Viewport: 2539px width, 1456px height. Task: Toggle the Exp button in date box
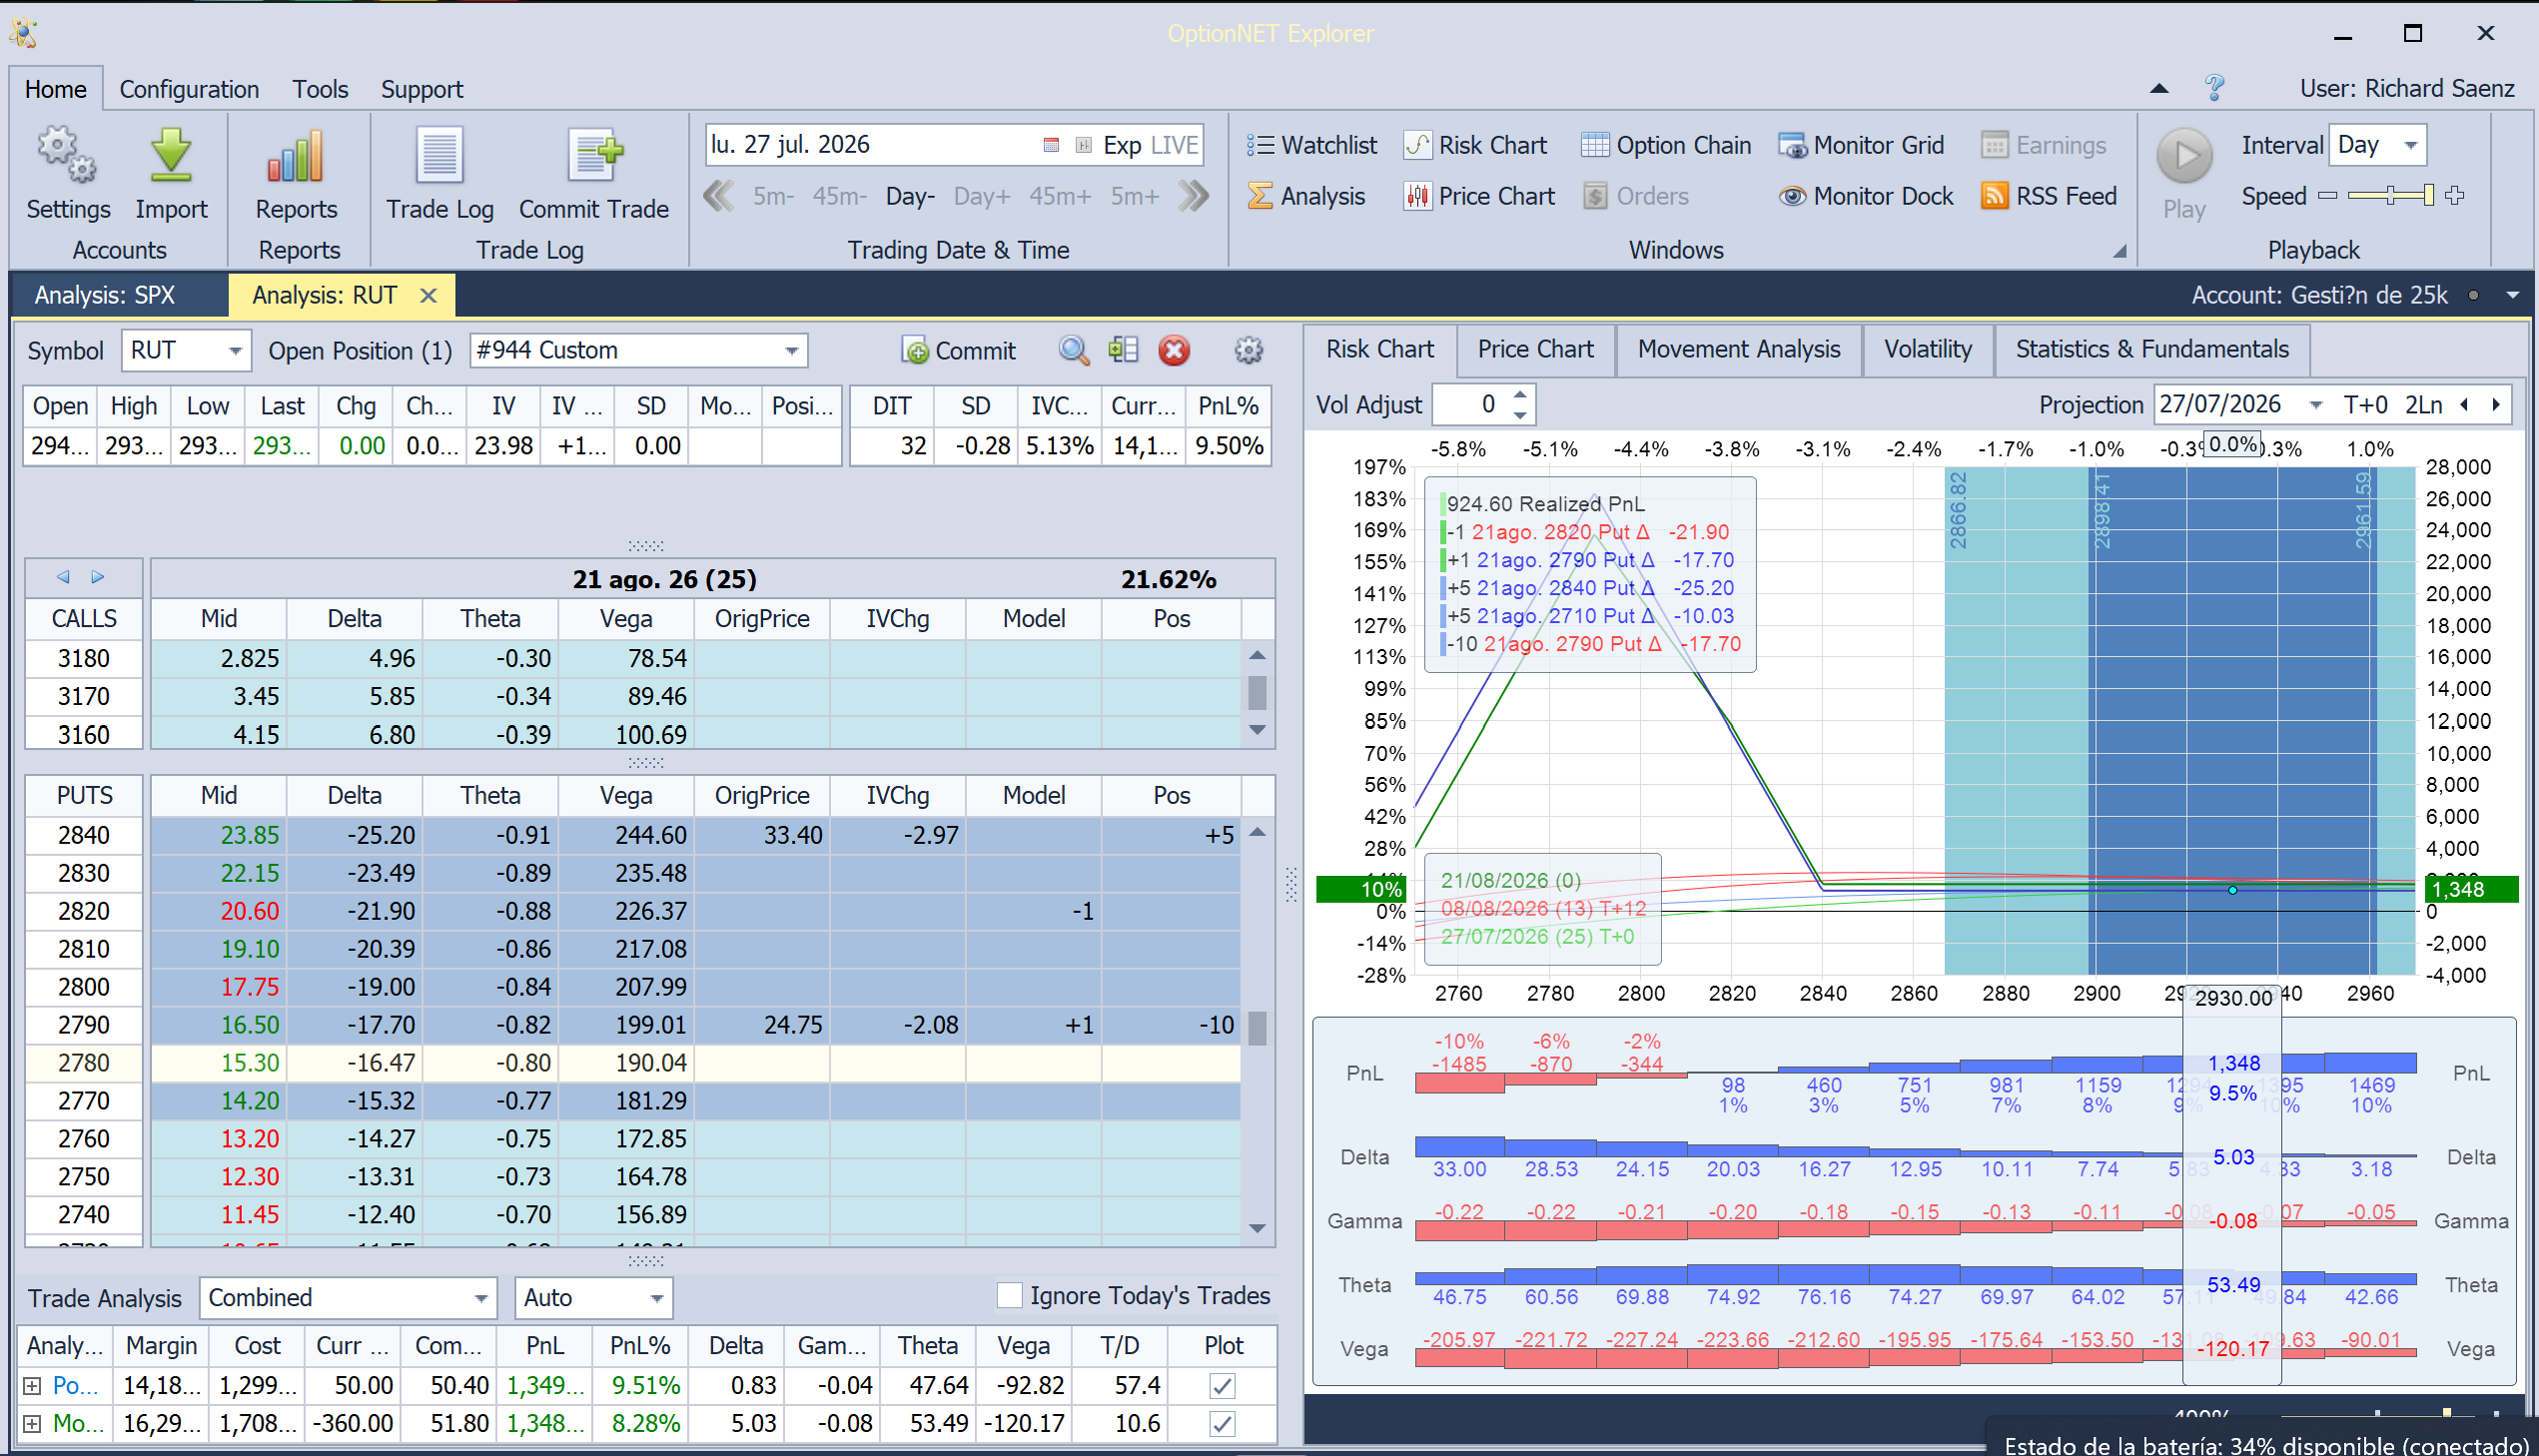tap(1121, 145)
